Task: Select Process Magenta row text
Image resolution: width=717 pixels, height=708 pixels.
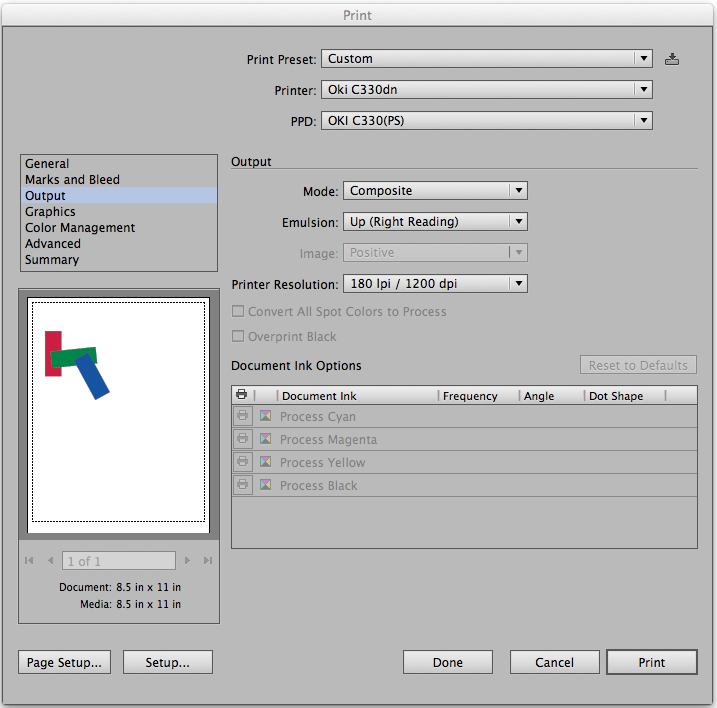Action: click(328, 440)
